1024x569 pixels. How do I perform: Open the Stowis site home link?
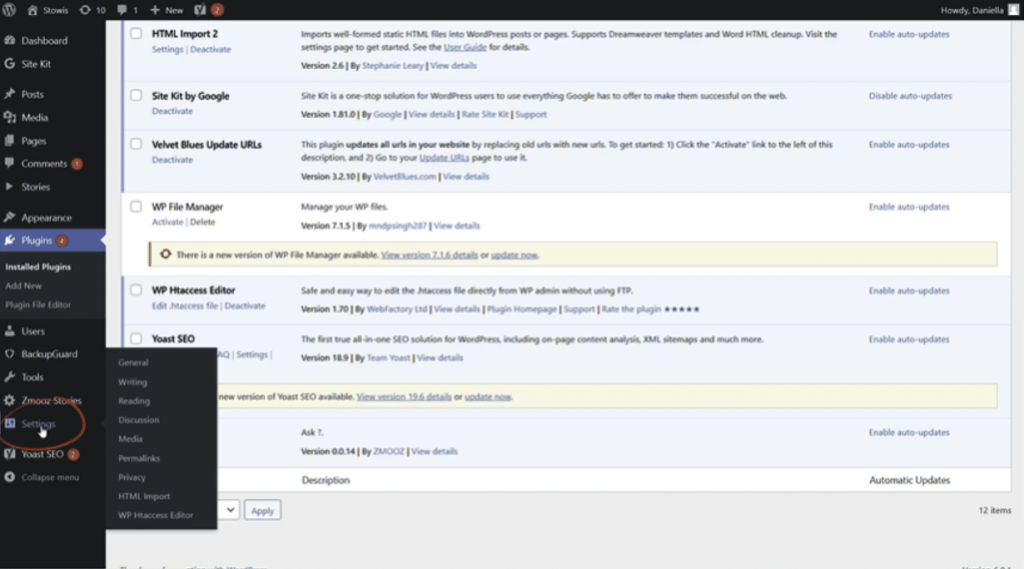coord(48,10)
